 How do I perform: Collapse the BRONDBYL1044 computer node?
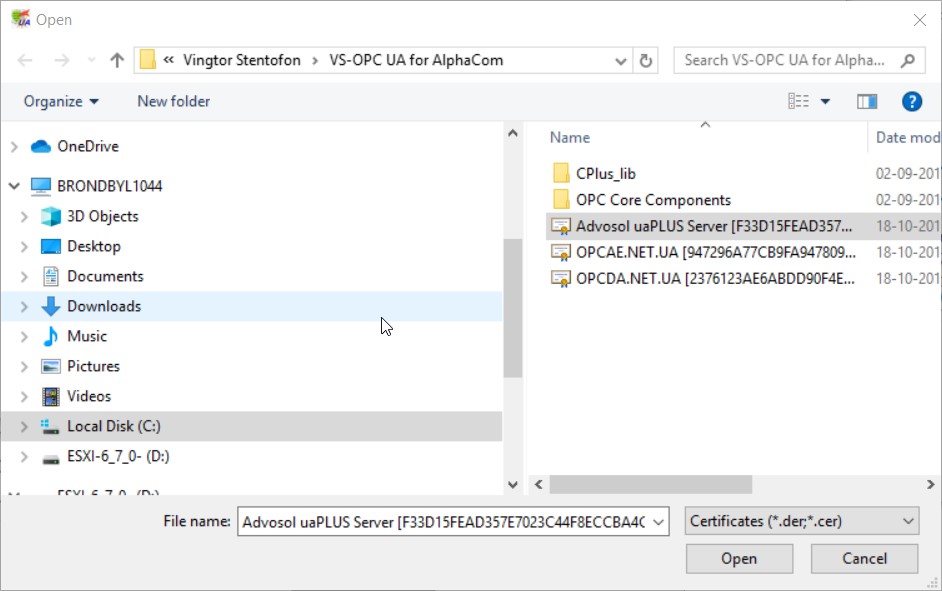coord(14,186)
